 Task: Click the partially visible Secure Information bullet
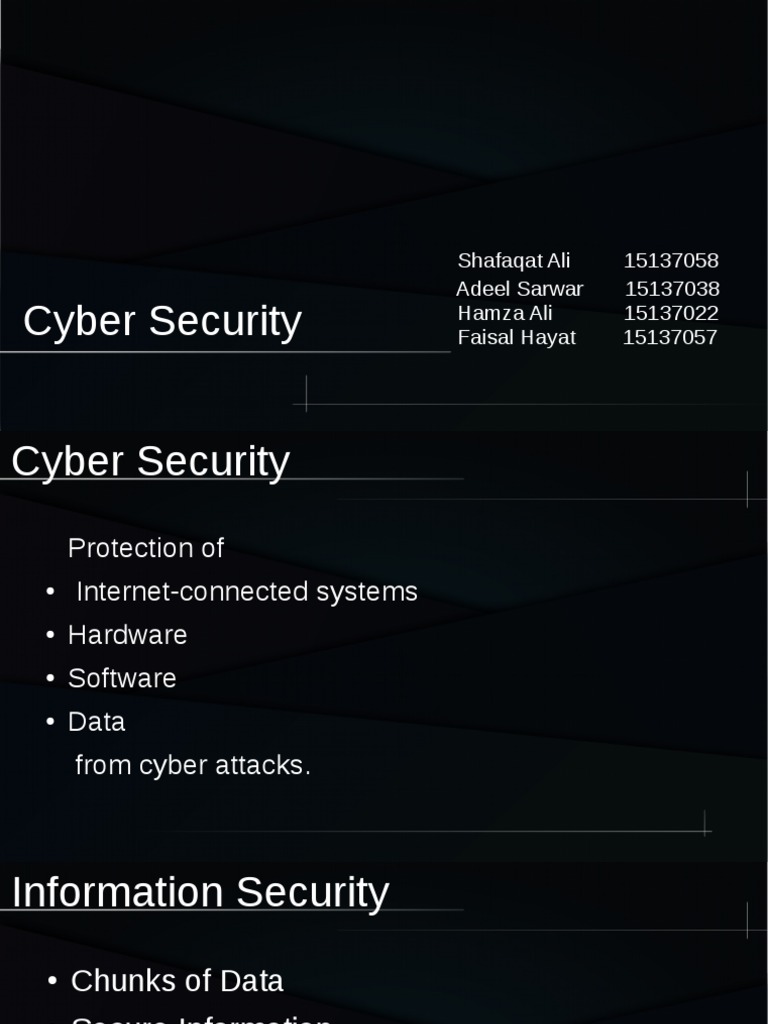[201, 1019]
